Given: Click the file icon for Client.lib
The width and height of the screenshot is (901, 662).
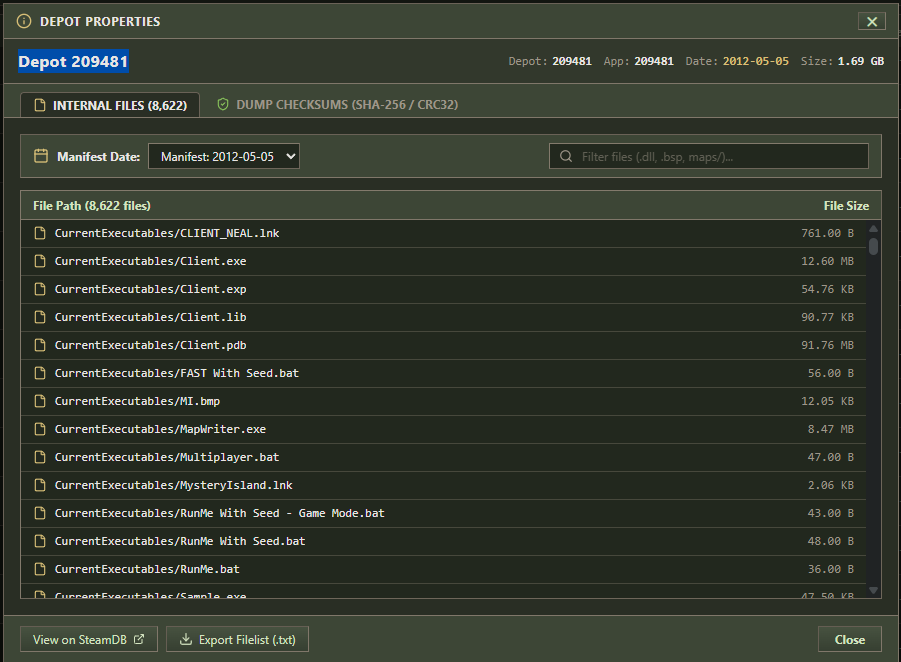Looking at the screenshot, I should pyautogui.click(x=40, y=317).
